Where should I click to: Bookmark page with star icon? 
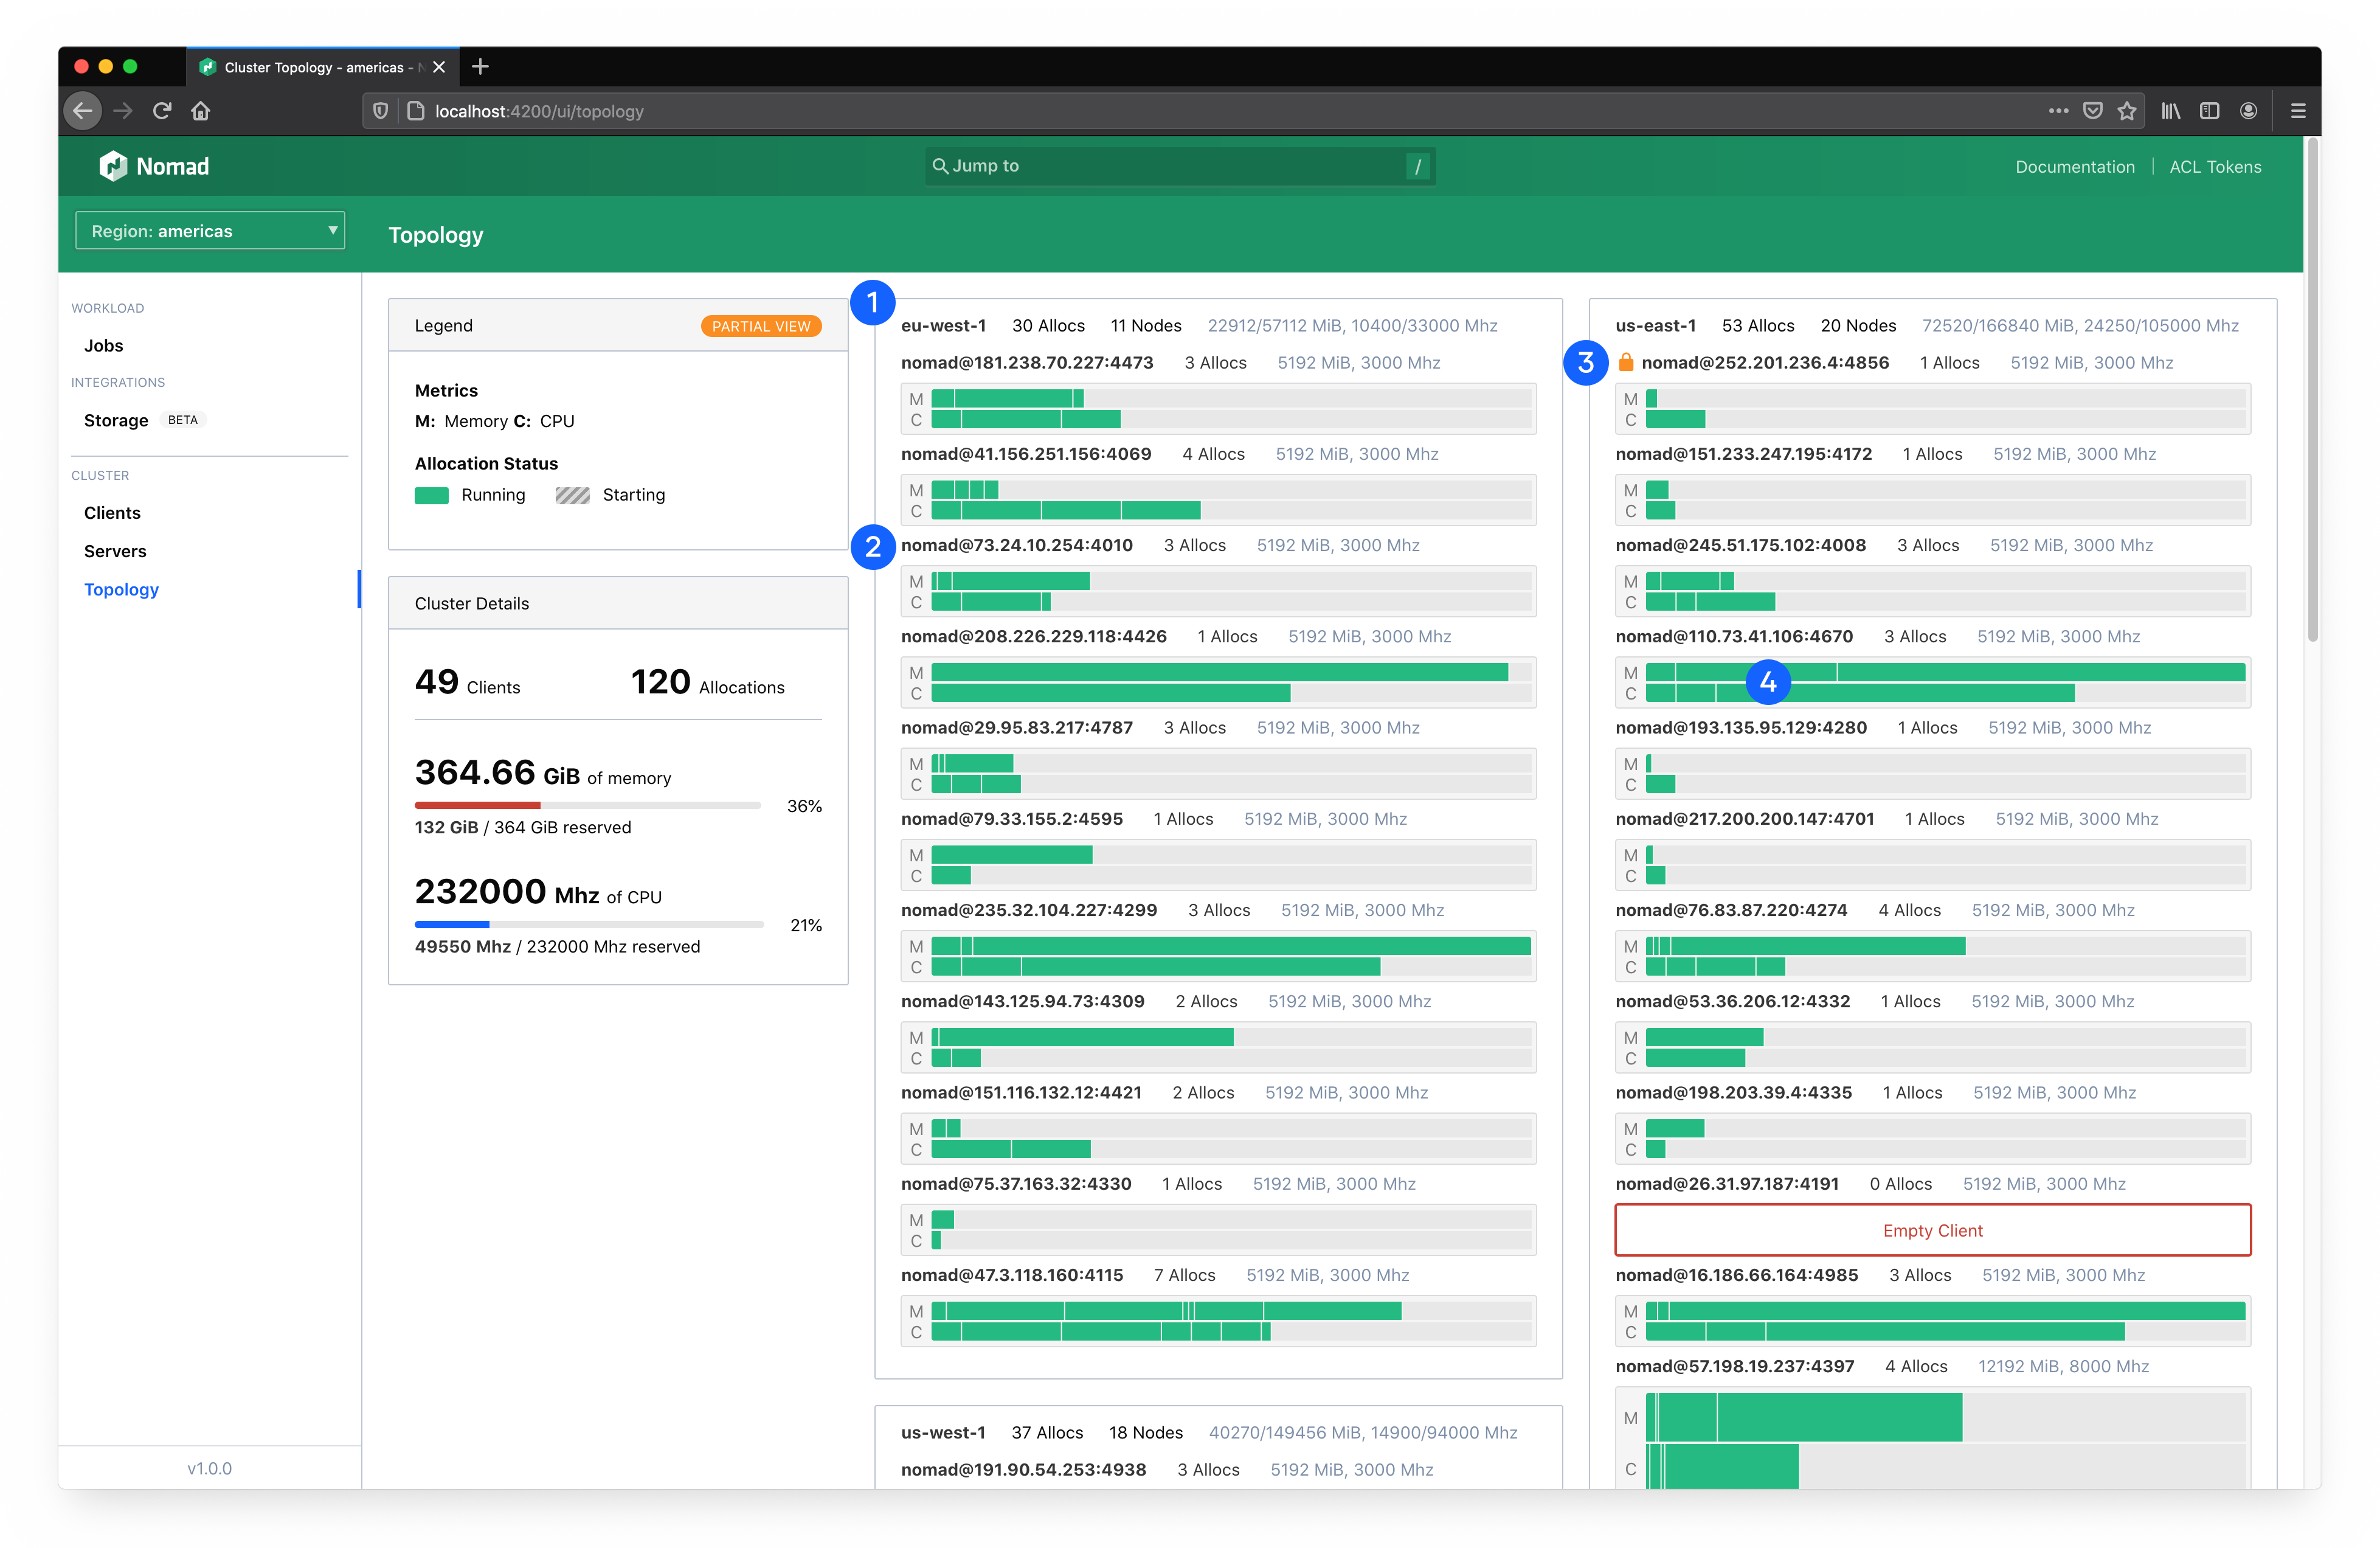2127,111
